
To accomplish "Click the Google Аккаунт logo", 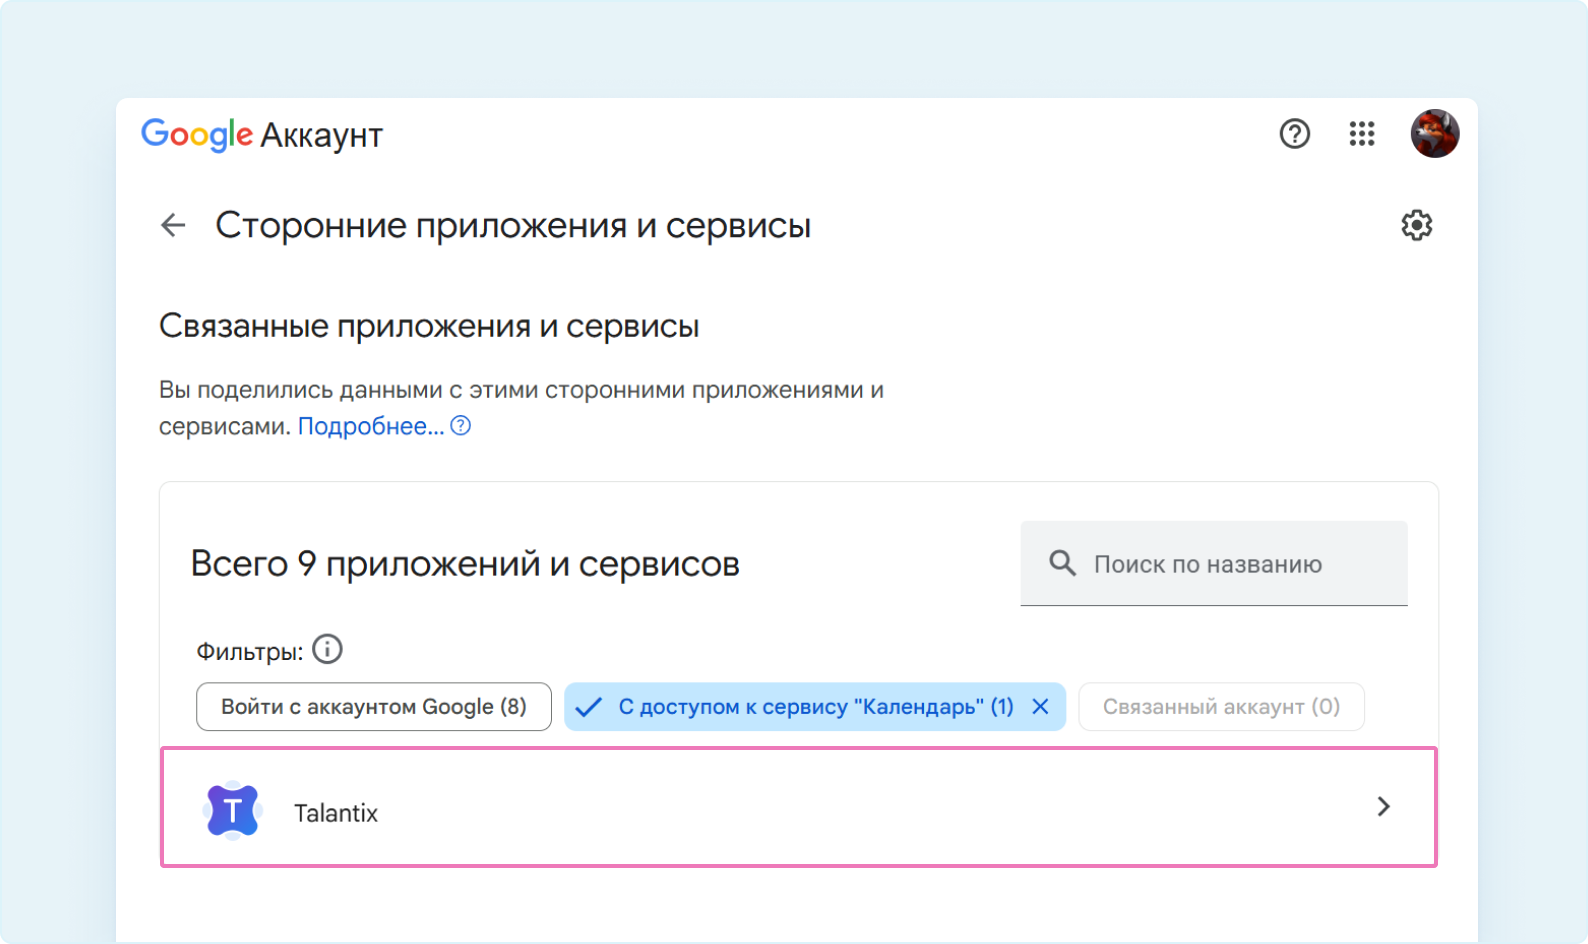I will [x=262, y=134].
